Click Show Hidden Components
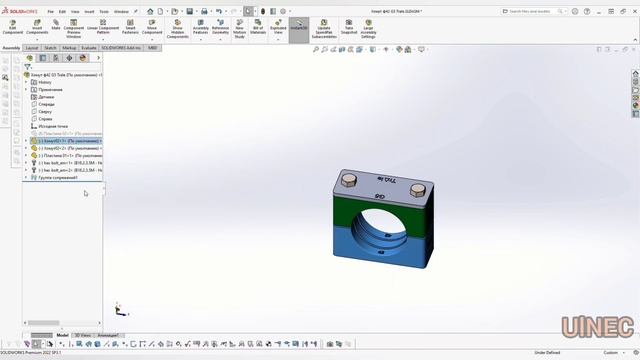The image size is (640, 360). pos(178,29)
